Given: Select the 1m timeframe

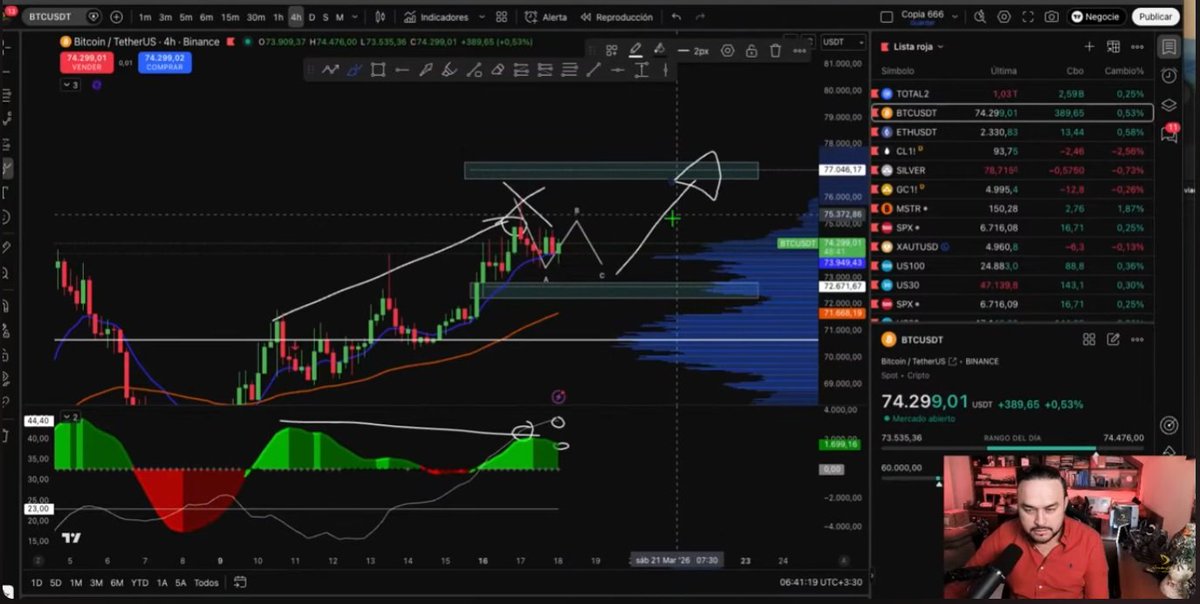Looking at the screenshot, I should [145, 17].
